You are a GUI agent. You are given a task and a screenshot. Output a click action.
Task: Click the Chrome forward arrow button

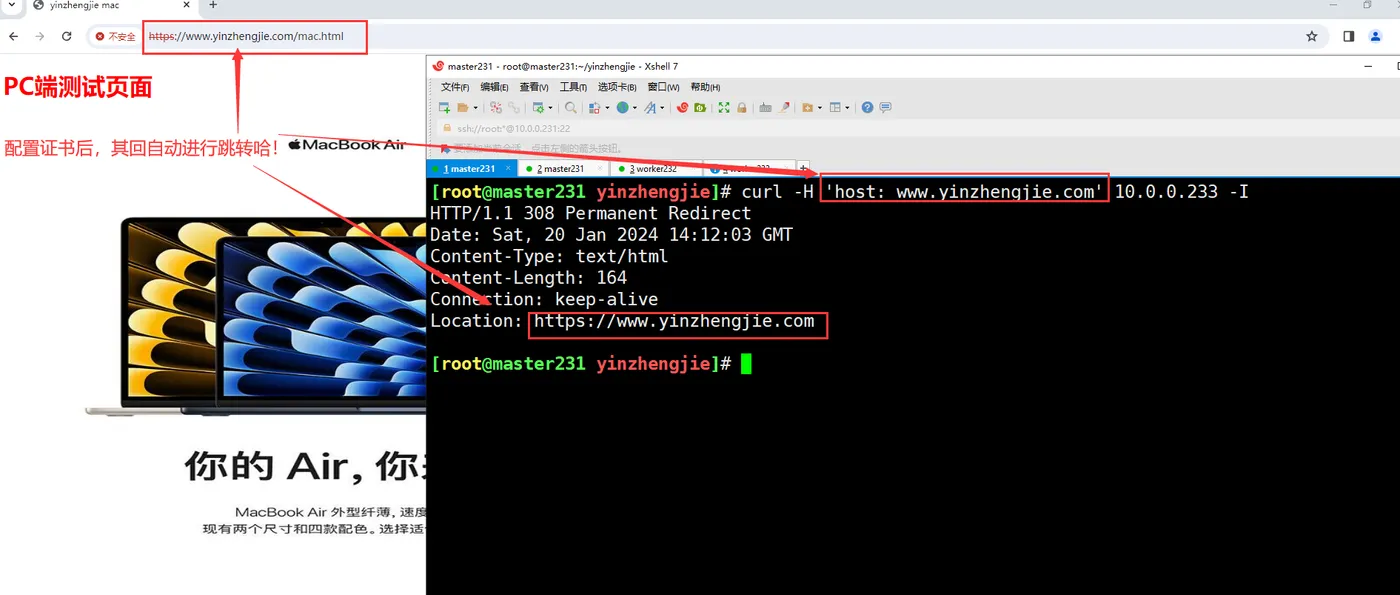tap(40, 36)
